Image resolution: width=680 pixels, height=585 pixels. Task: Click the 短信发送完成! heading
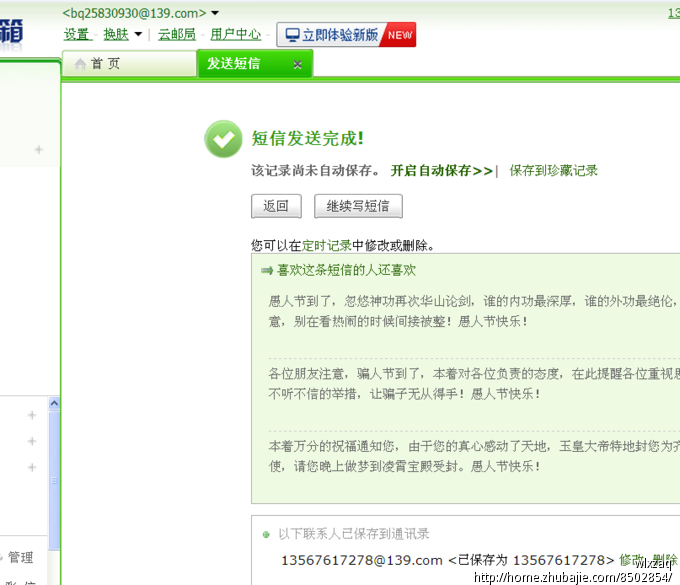tap(307, 139)
